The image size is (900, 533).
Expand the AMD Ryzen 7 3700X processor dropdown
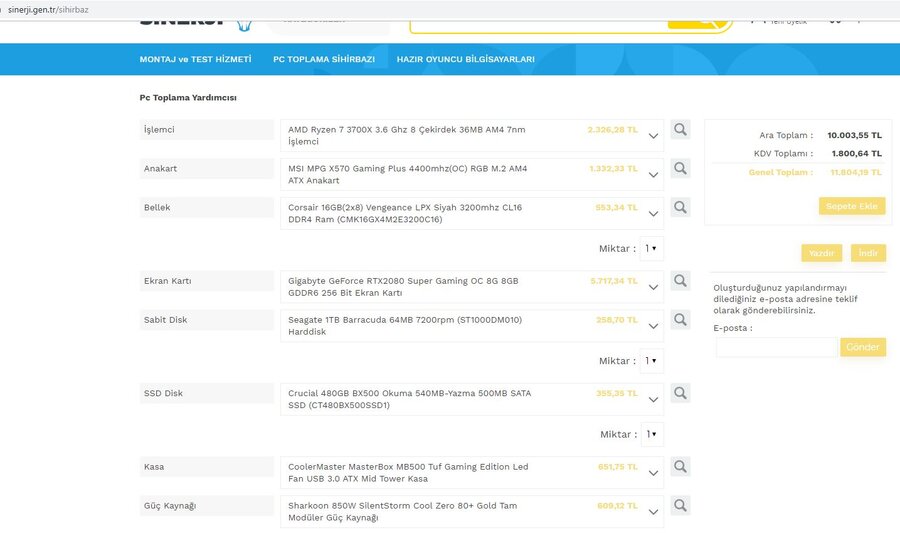coord(653,136)
